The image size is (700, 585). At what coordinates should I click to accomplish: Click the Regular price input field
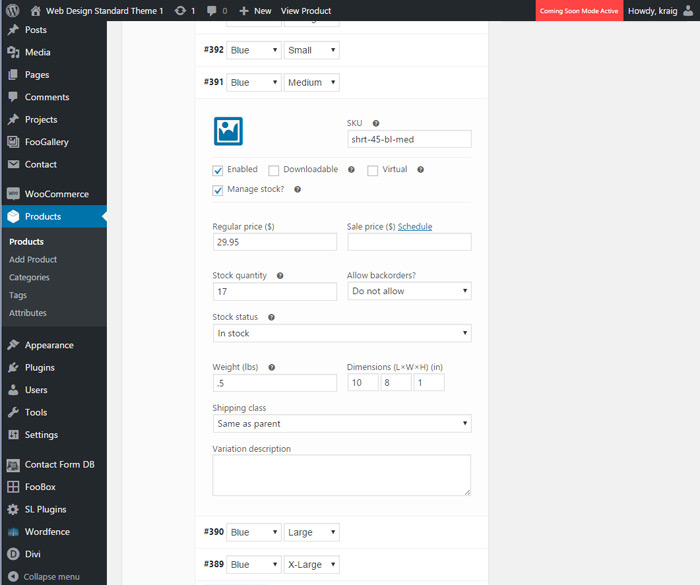275,242
